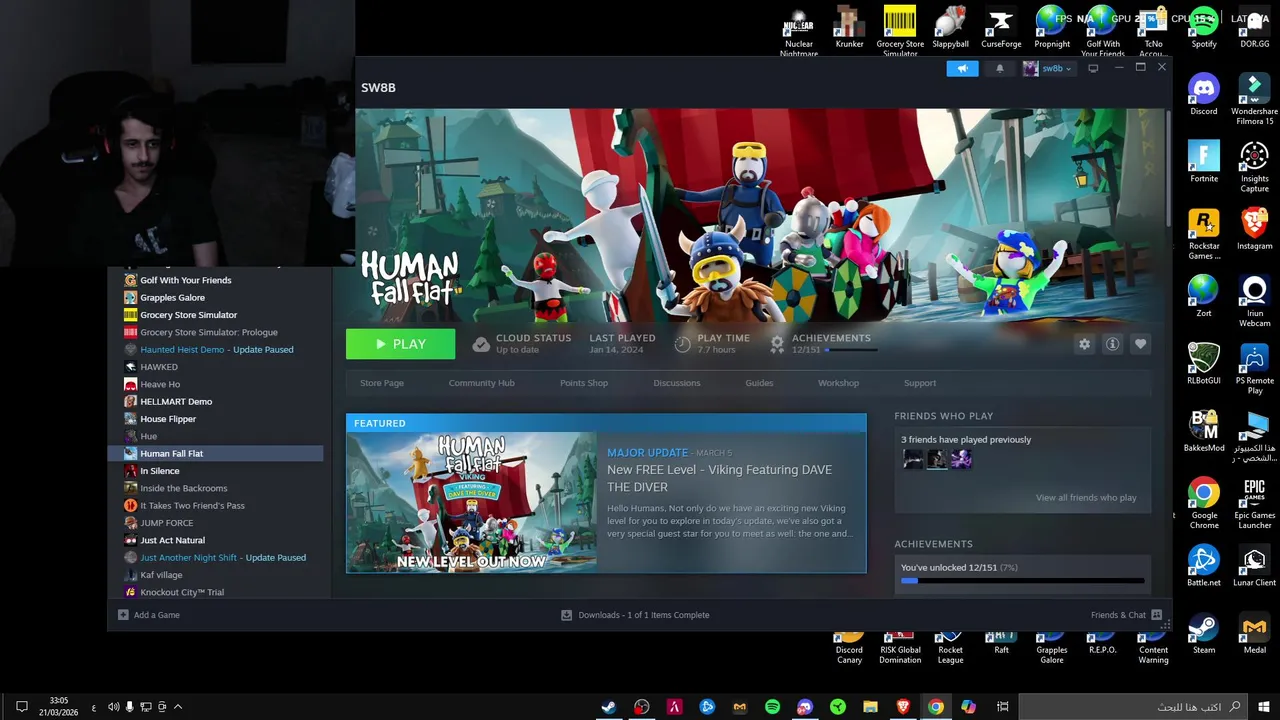Open the Steam notifications bell
This screenshot has height=720, width=1280.
tap(999, 69)
